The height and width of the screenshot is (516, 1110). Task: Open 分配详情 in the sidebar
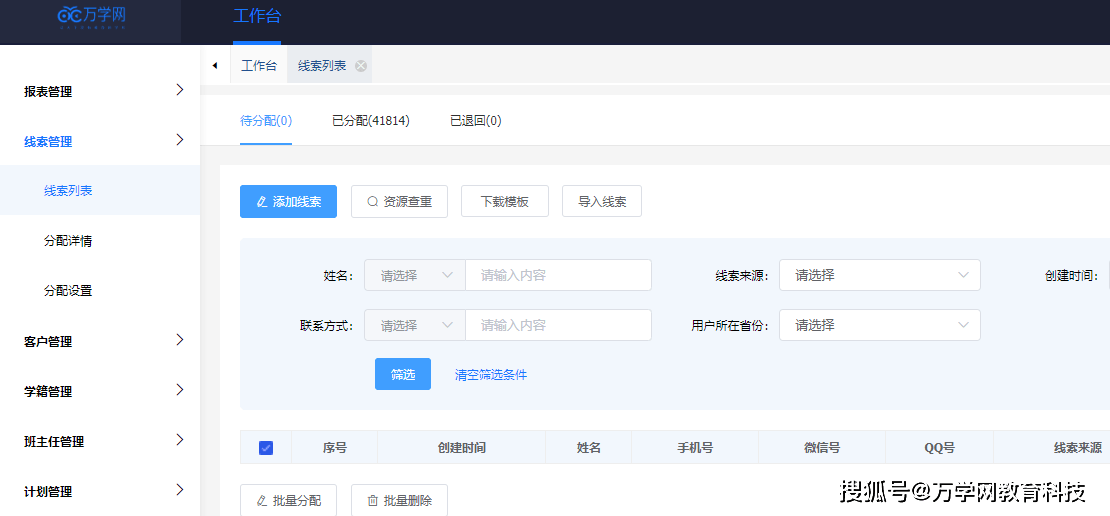click(x=68, y=241)
